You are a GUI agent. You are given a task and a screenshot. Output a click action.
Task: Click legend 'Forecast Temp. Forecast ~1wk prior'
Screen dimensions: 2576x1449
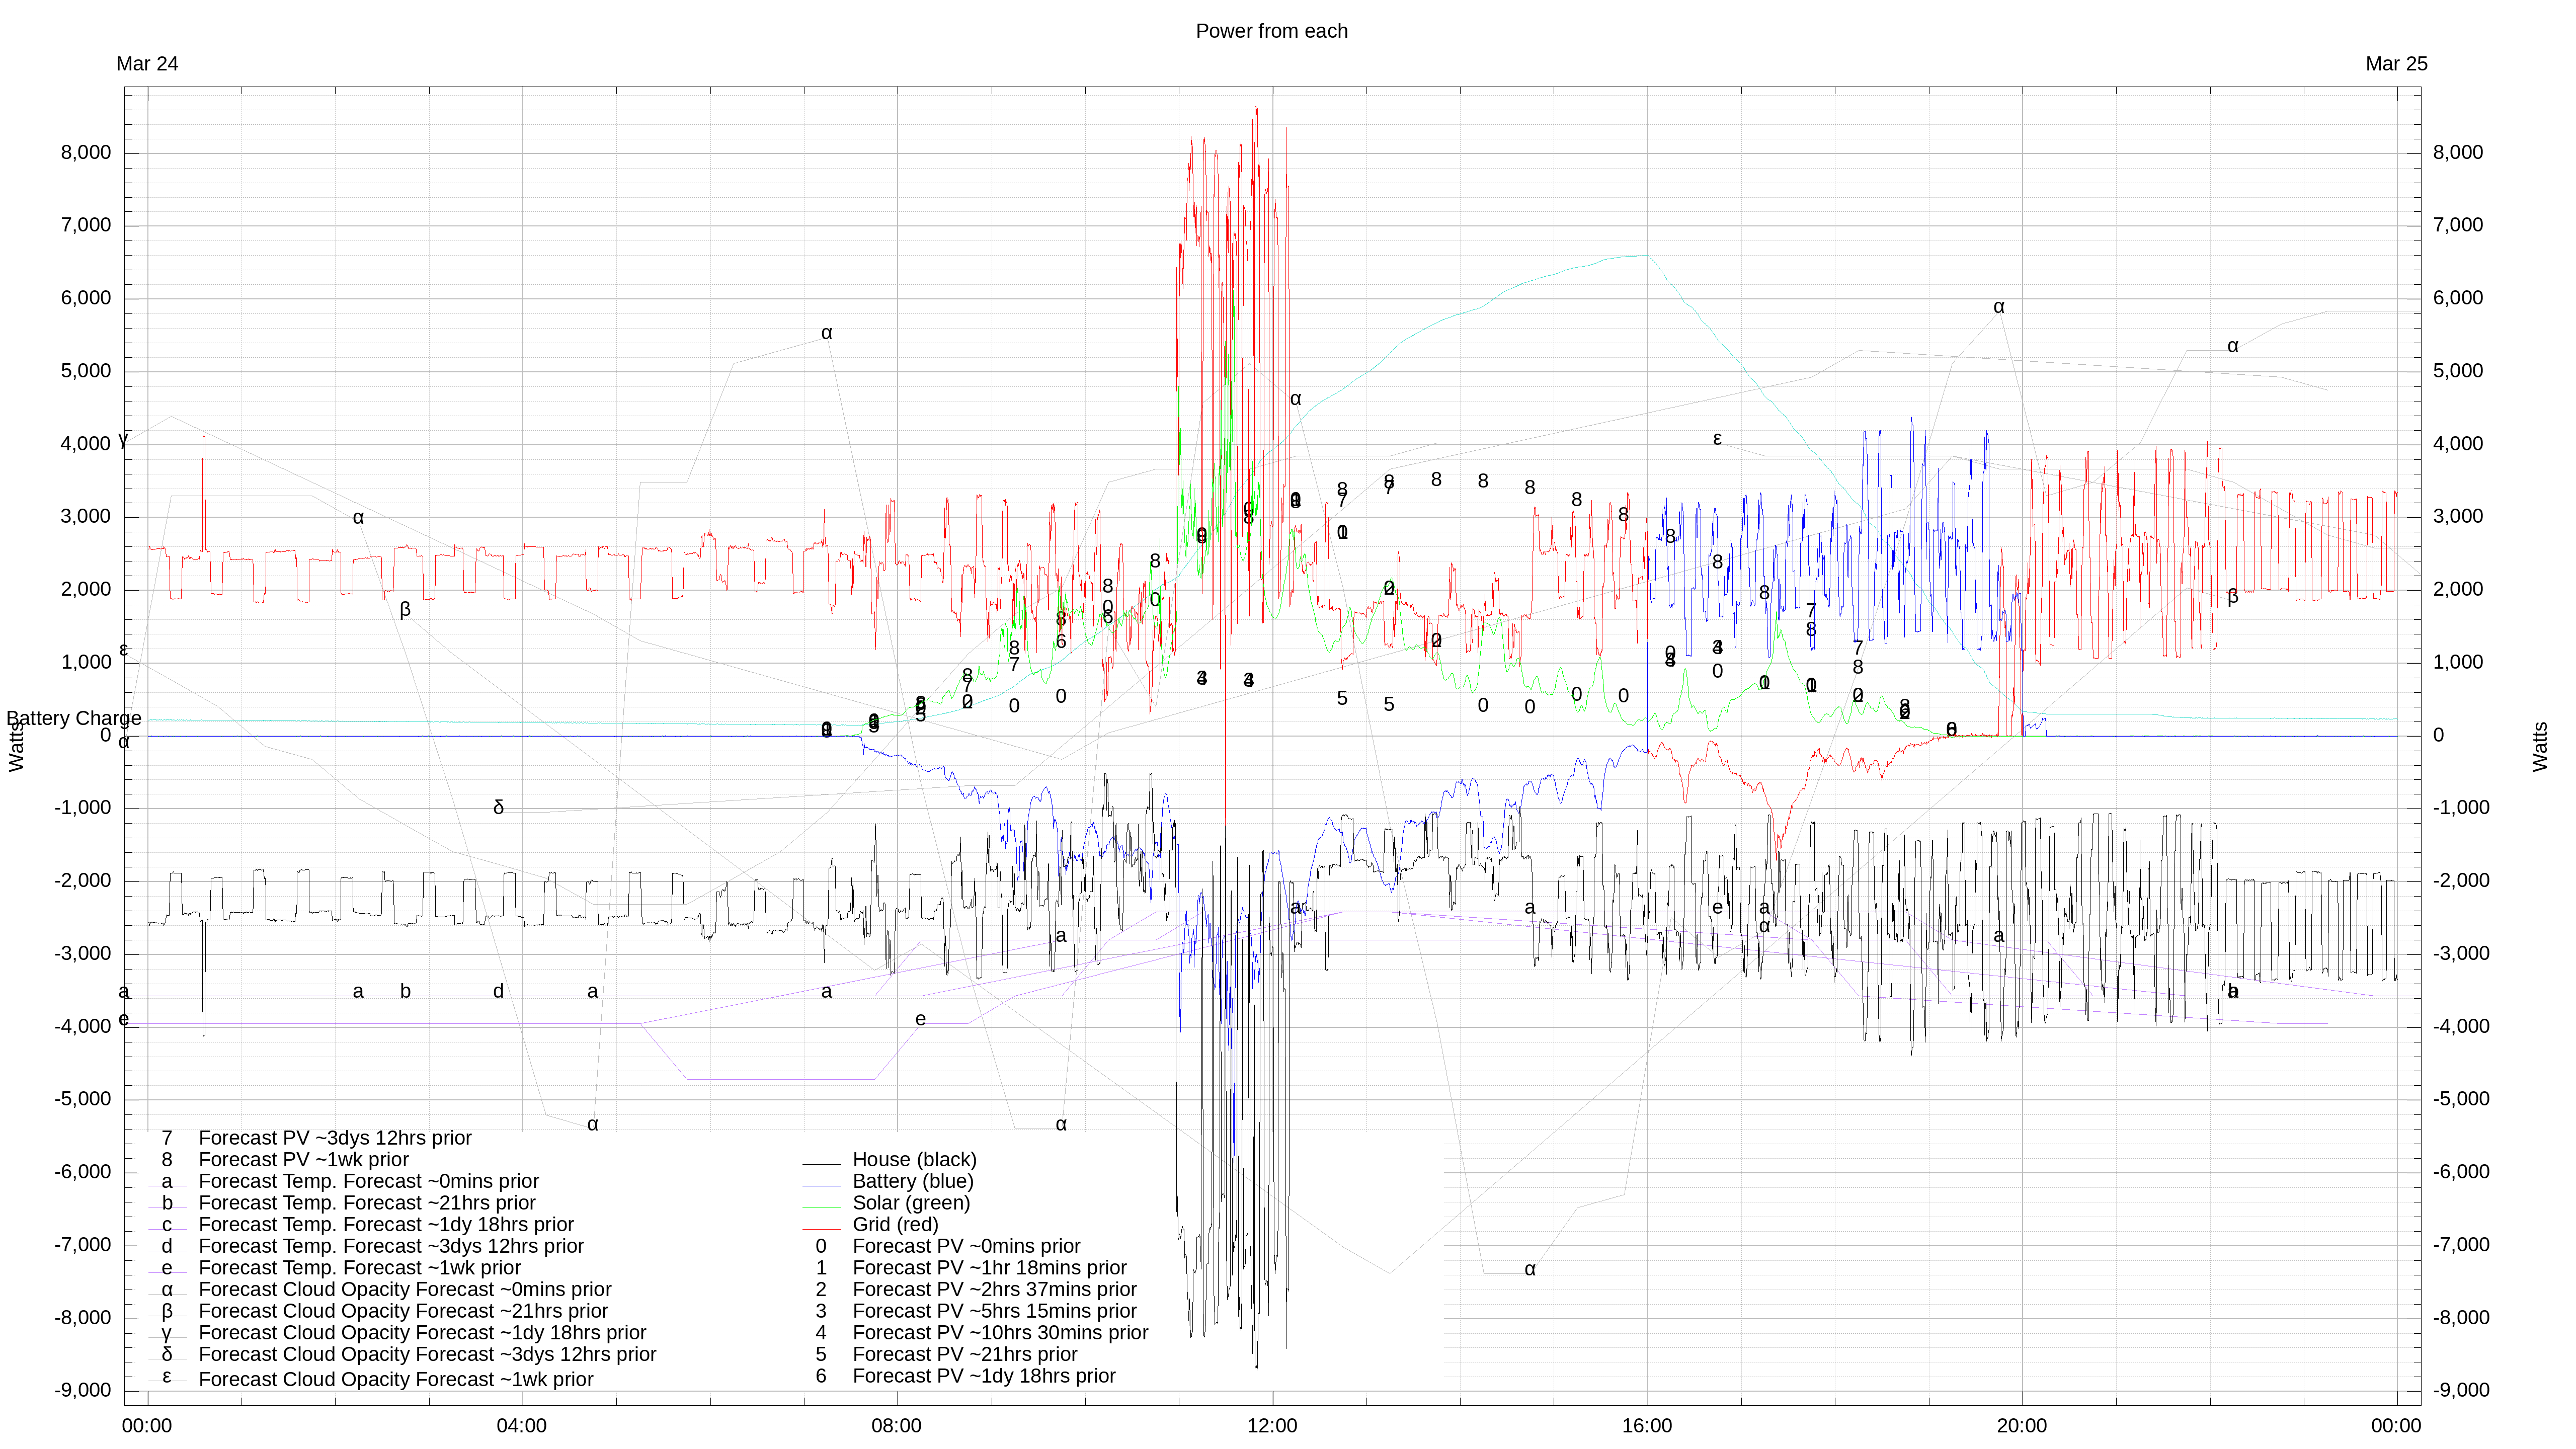point(360,1268)
